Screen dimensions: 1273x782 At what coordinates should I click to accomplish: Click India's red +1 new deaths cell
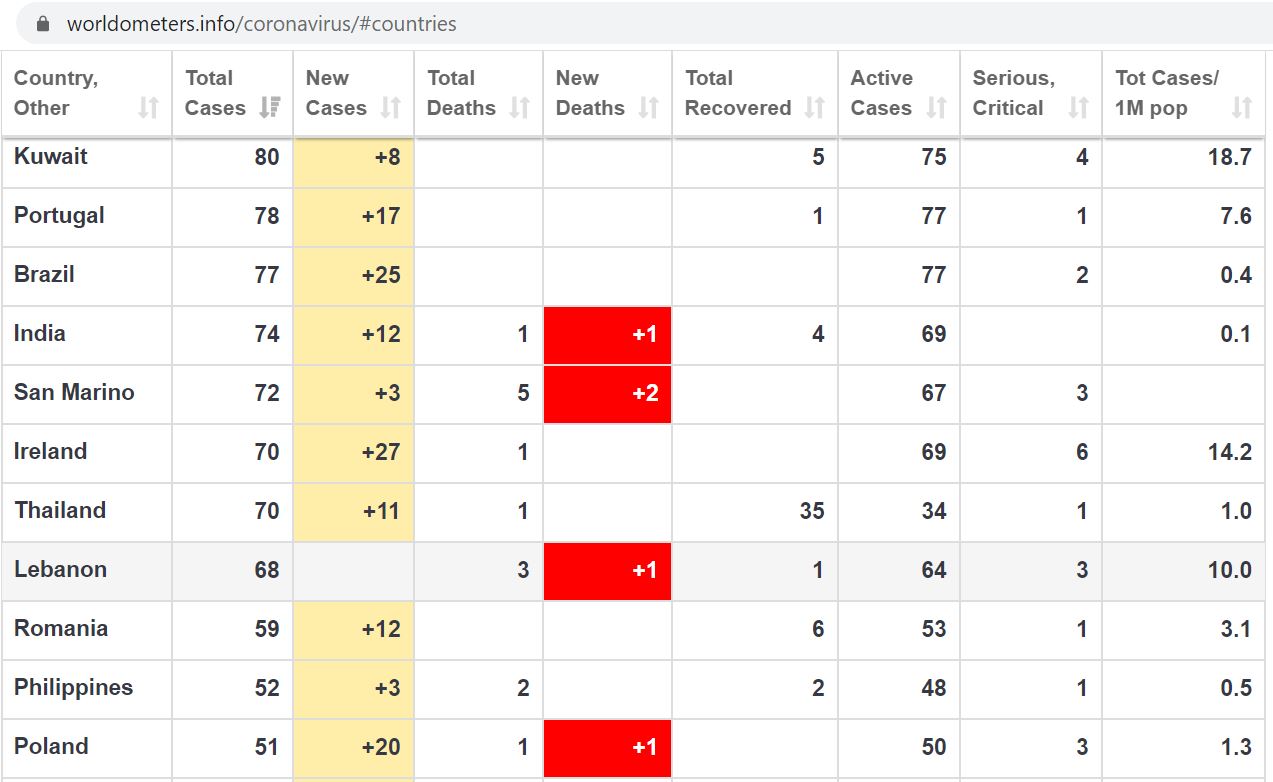[607, 335]
